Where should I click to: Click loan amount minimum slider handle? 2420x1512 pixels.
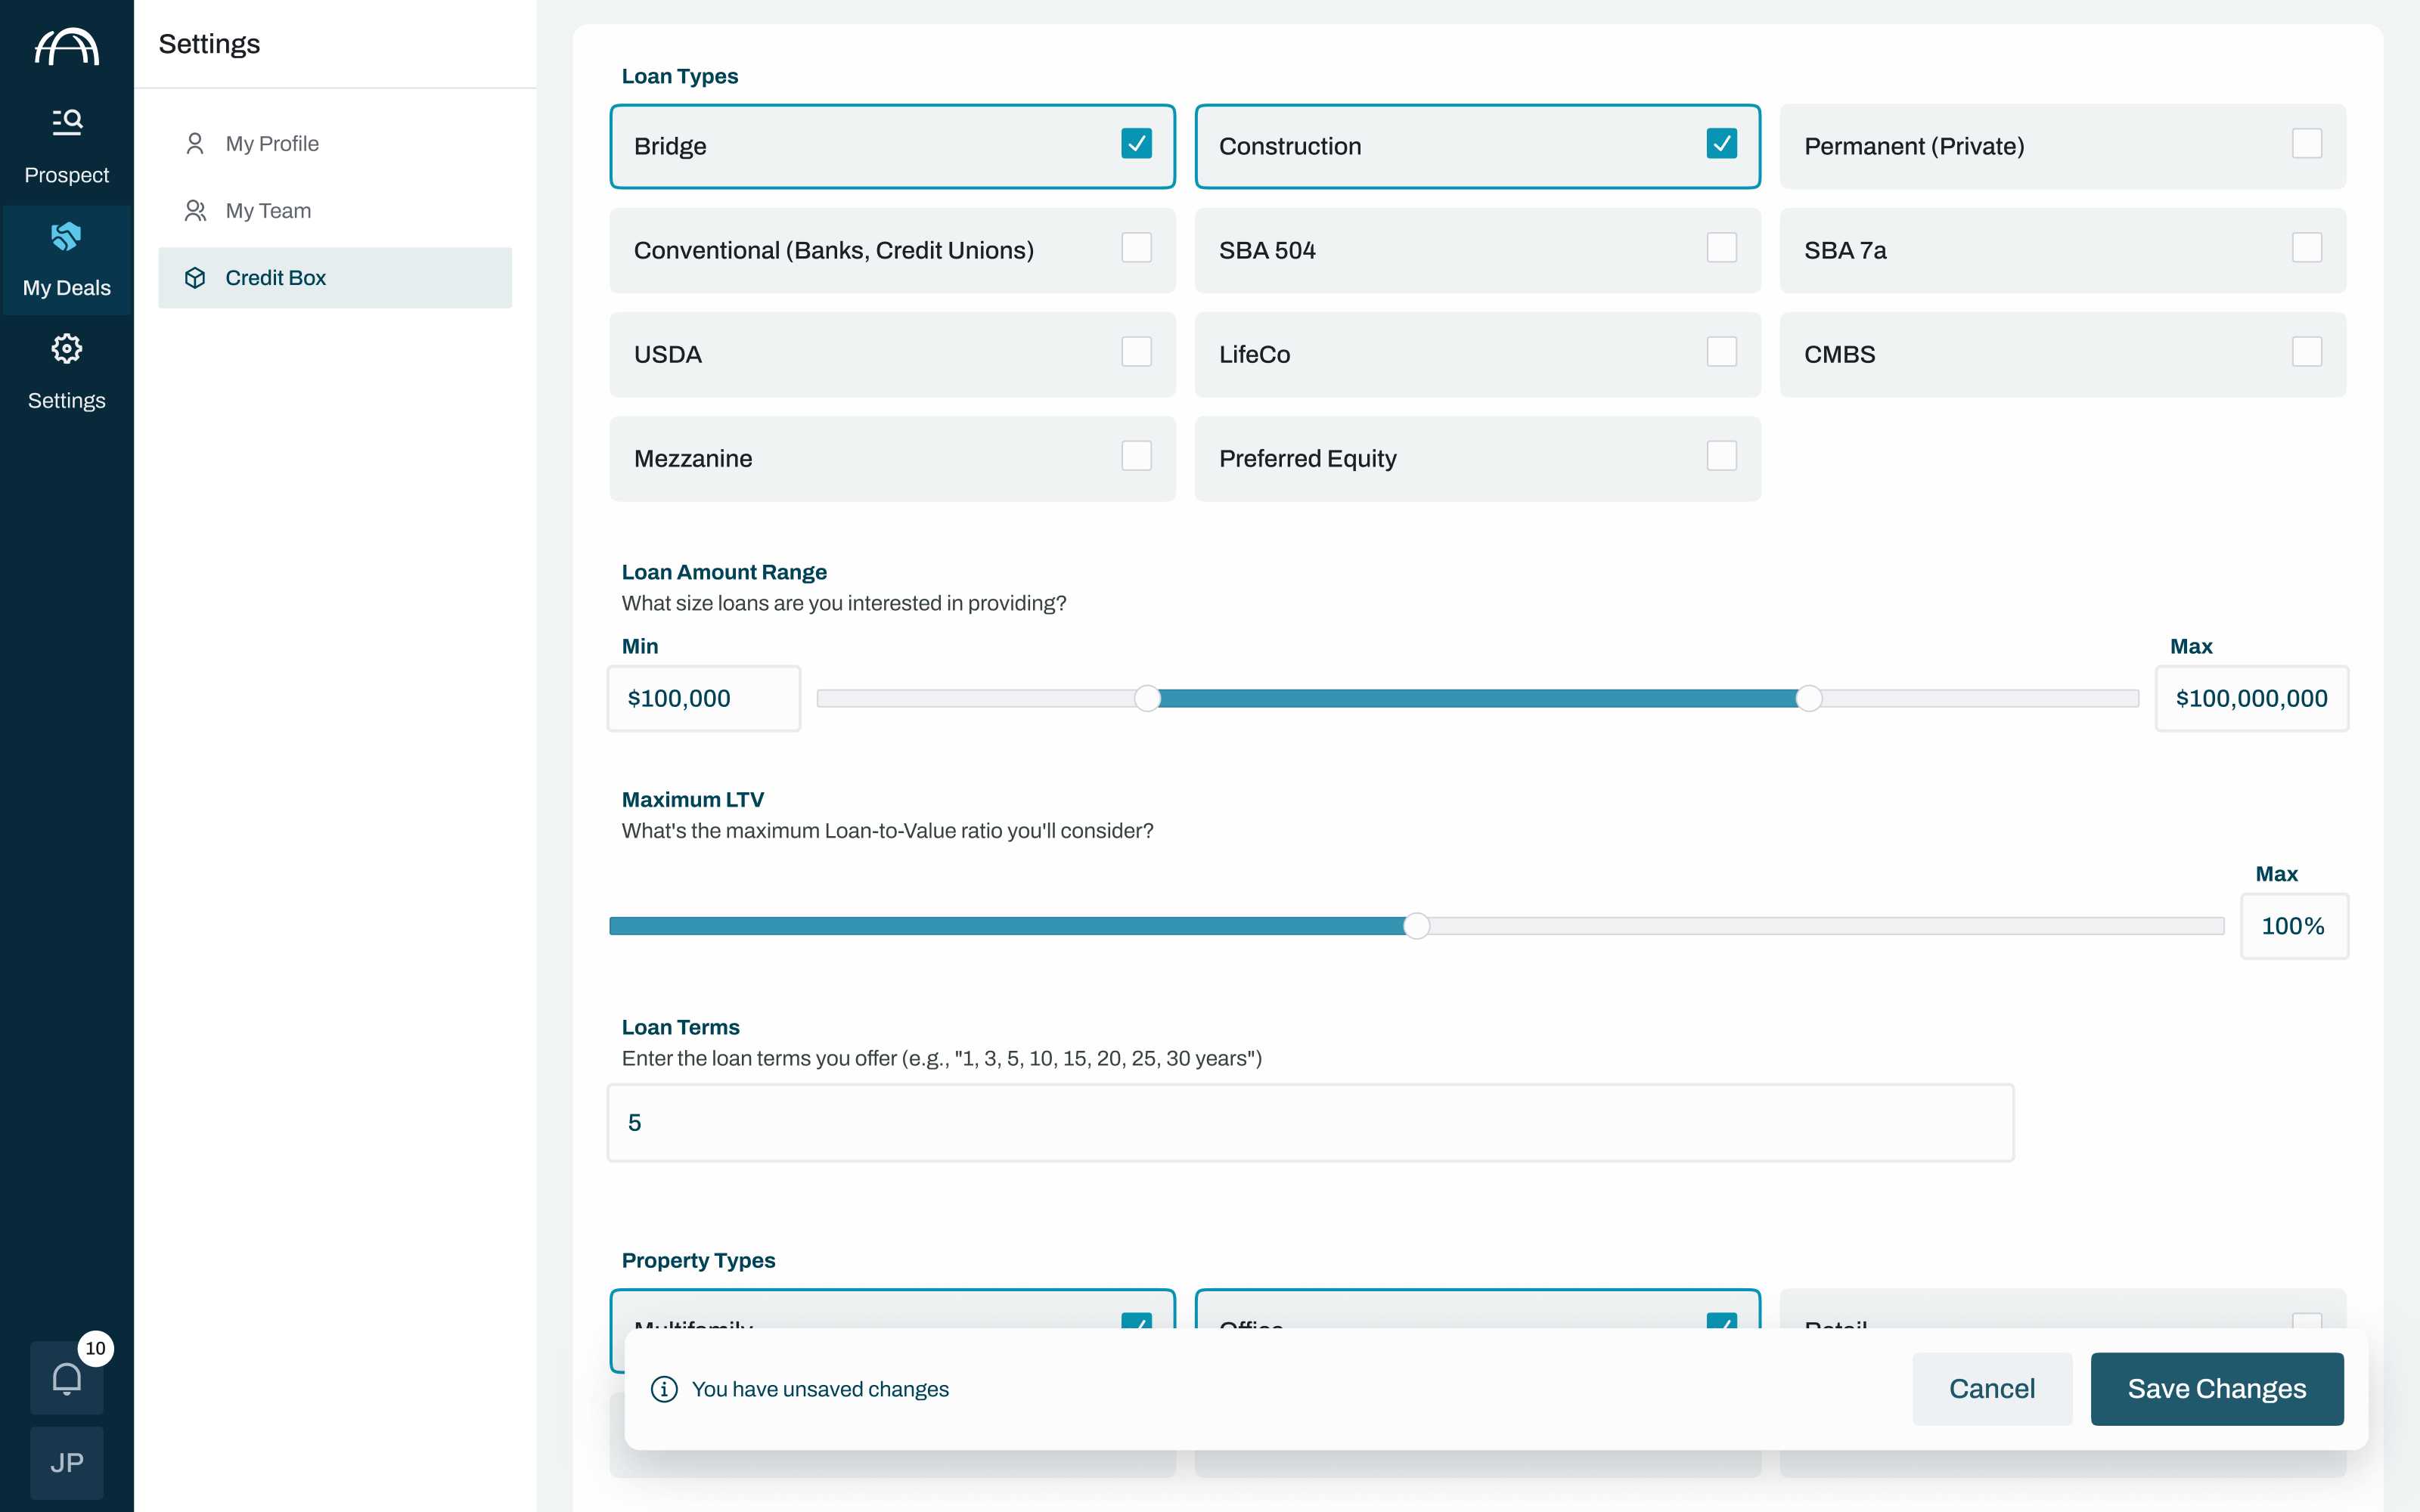(1147, 698)
